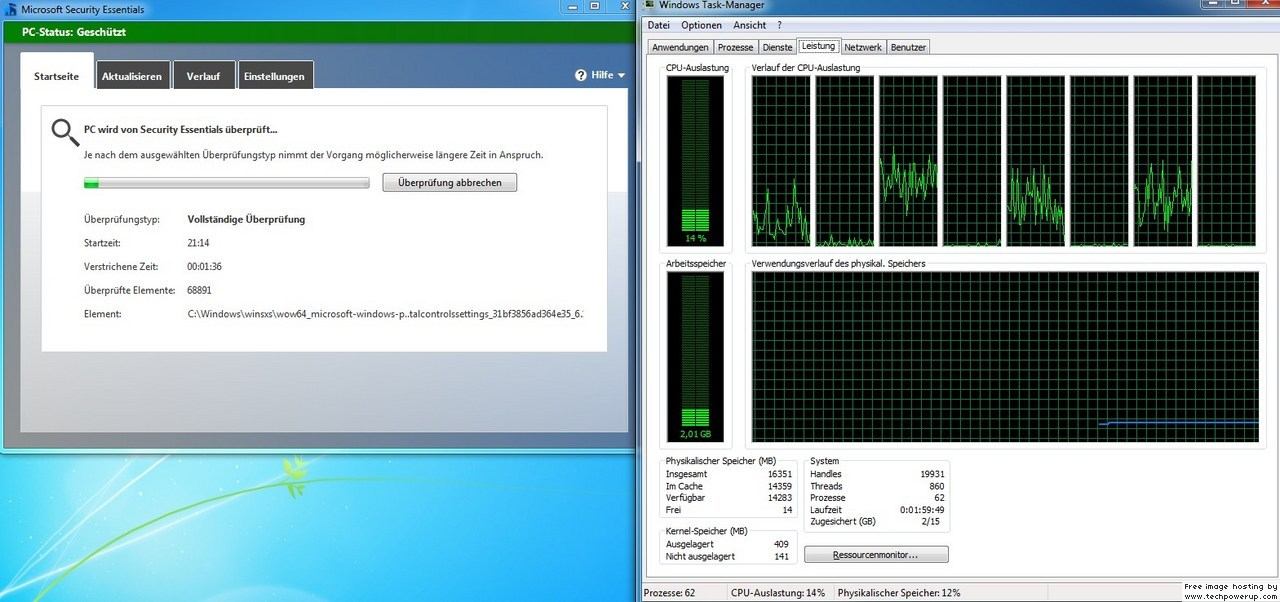Open the Optionen menu
This screenshot has height=602, width=1280.
tap(701, 25)
